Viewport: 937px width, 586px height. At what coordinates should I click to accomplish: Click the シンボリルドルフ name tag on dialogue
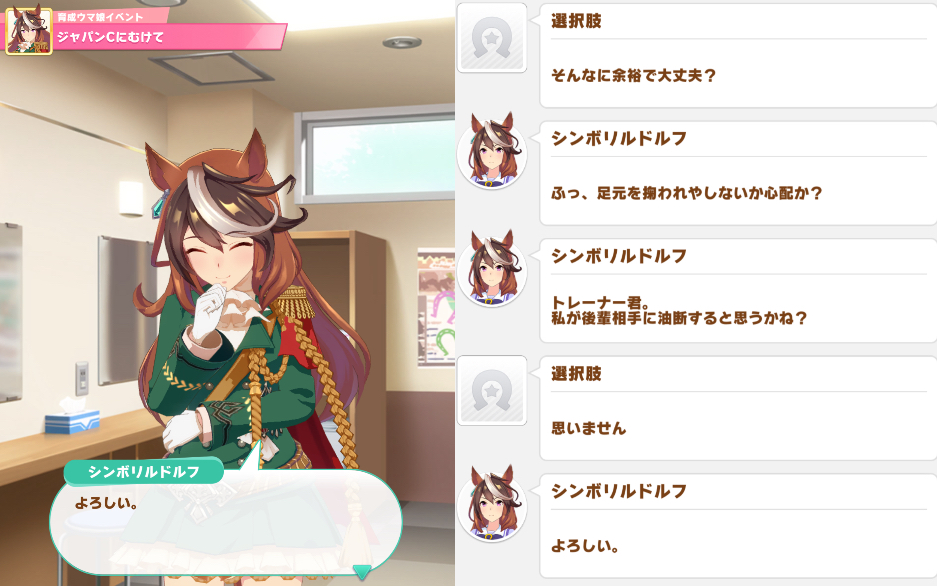point(143,472)
